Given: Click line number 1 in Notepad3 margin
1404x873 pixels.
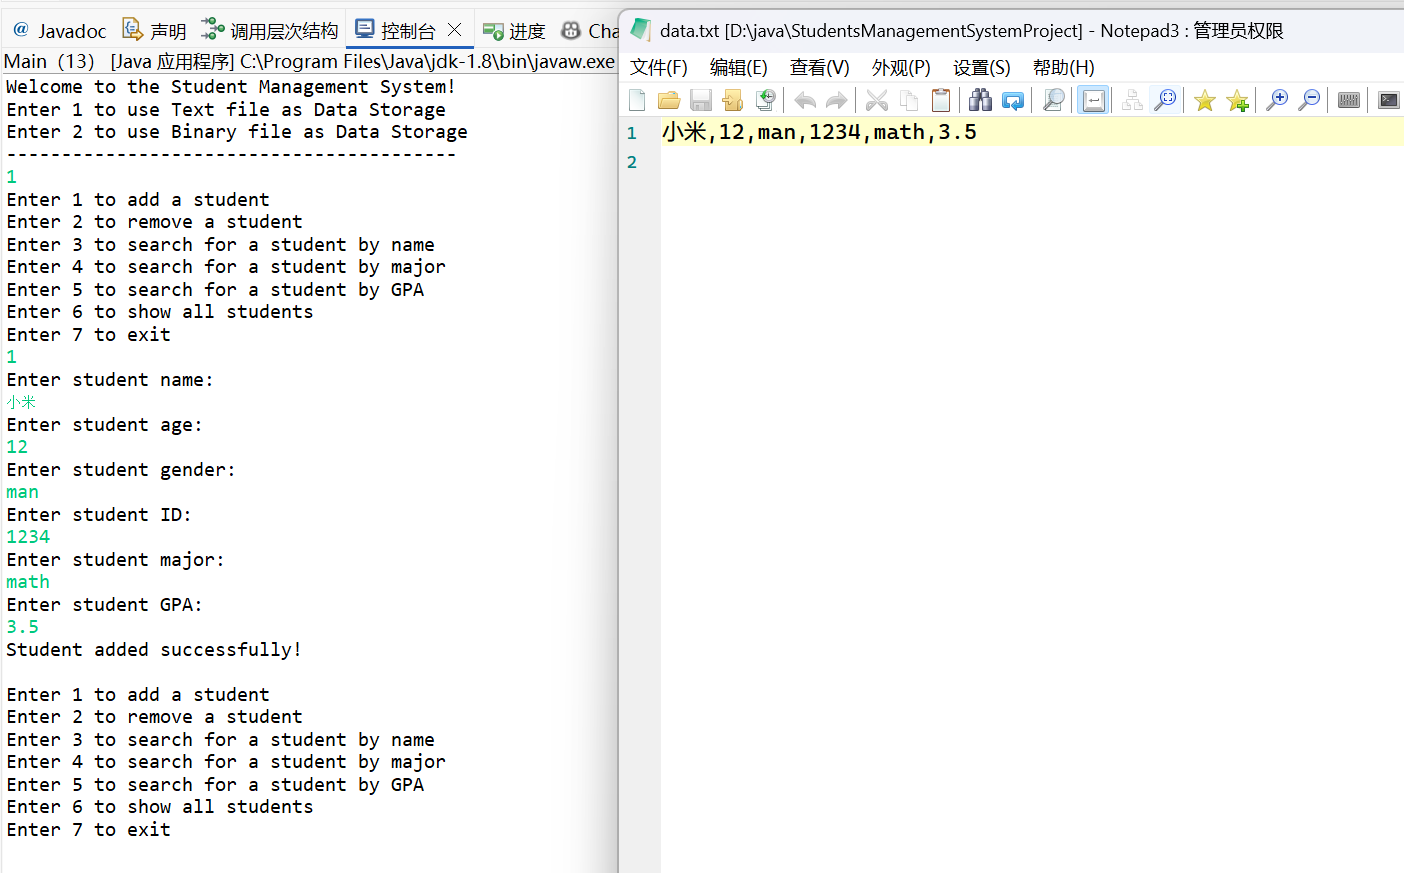Looking at the screenshot, I should 632,133.
